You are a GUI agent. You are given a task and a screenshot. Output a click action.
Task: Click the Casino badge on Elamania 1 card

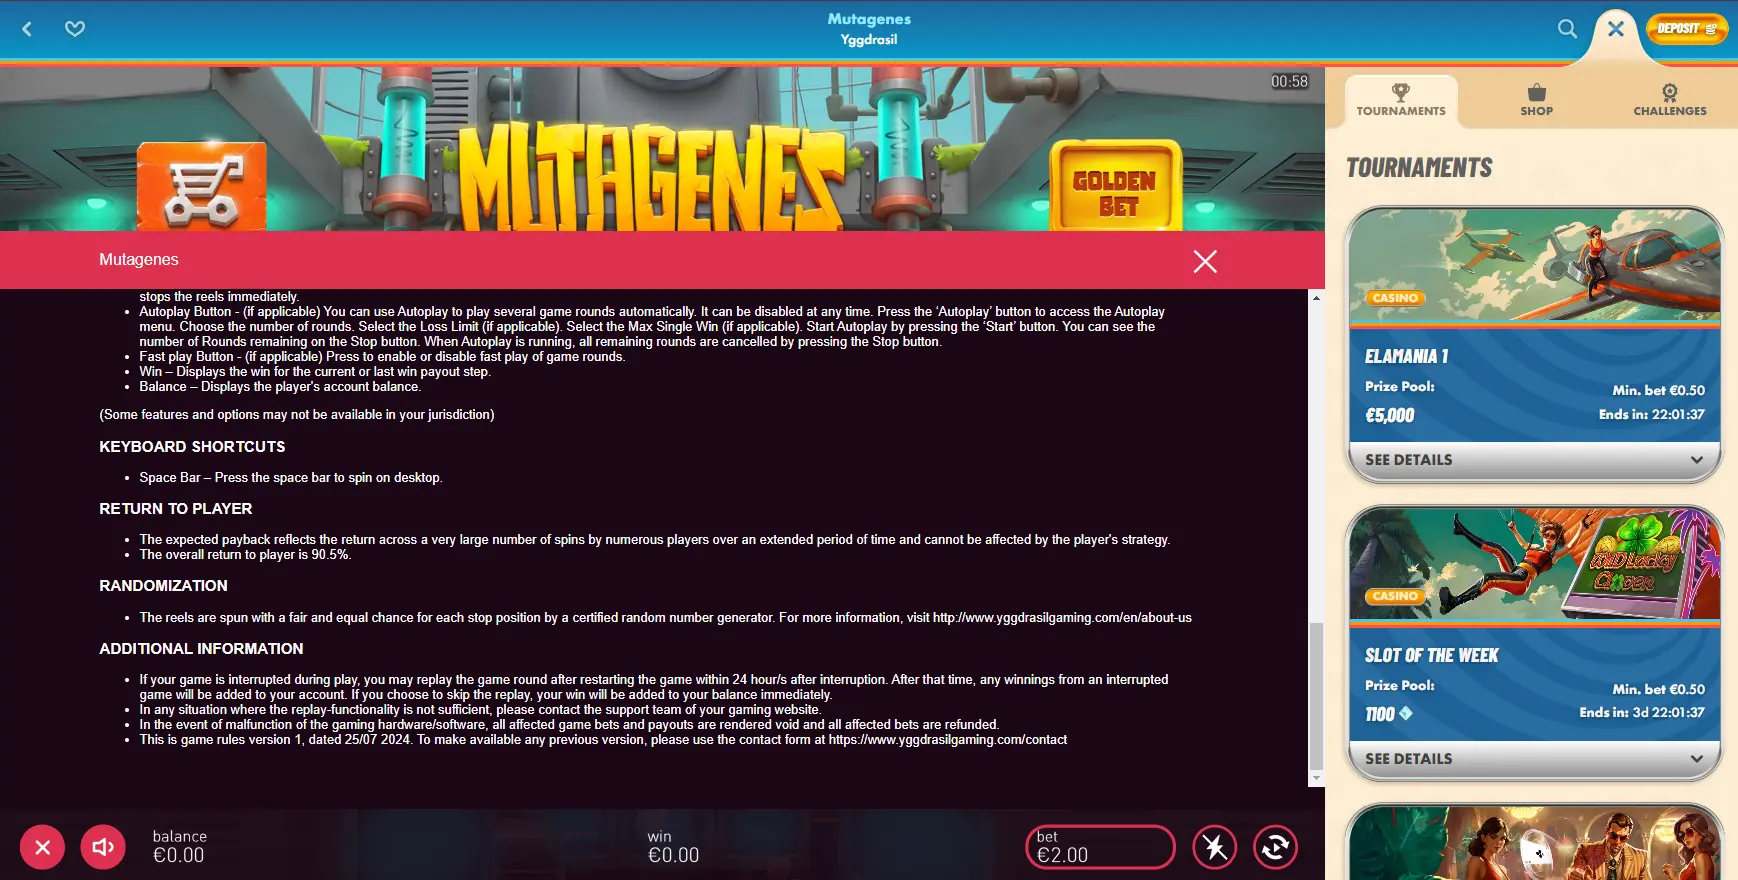(1395, 298)
